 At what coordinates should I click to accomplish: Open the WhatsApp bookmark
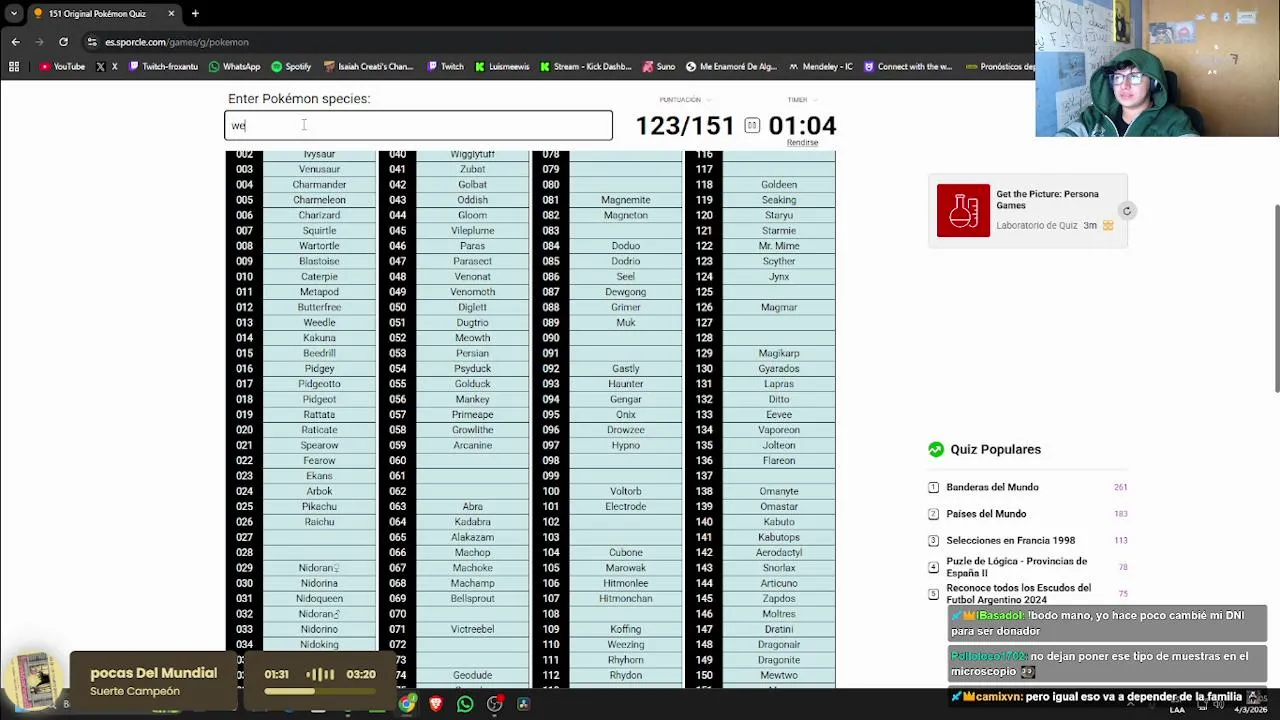tap(234, 67)
